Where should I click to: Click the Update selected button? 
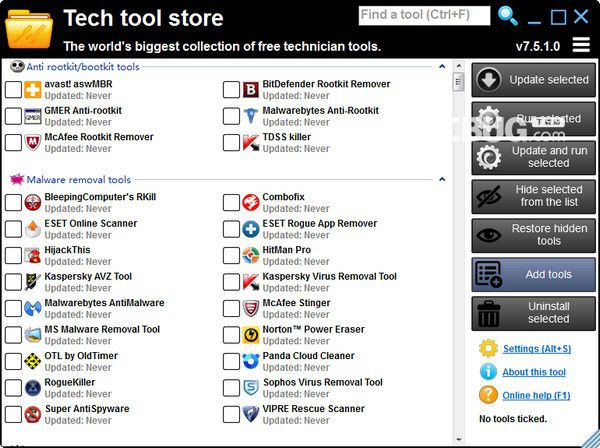pyautogui.click(x=533, y=80)
